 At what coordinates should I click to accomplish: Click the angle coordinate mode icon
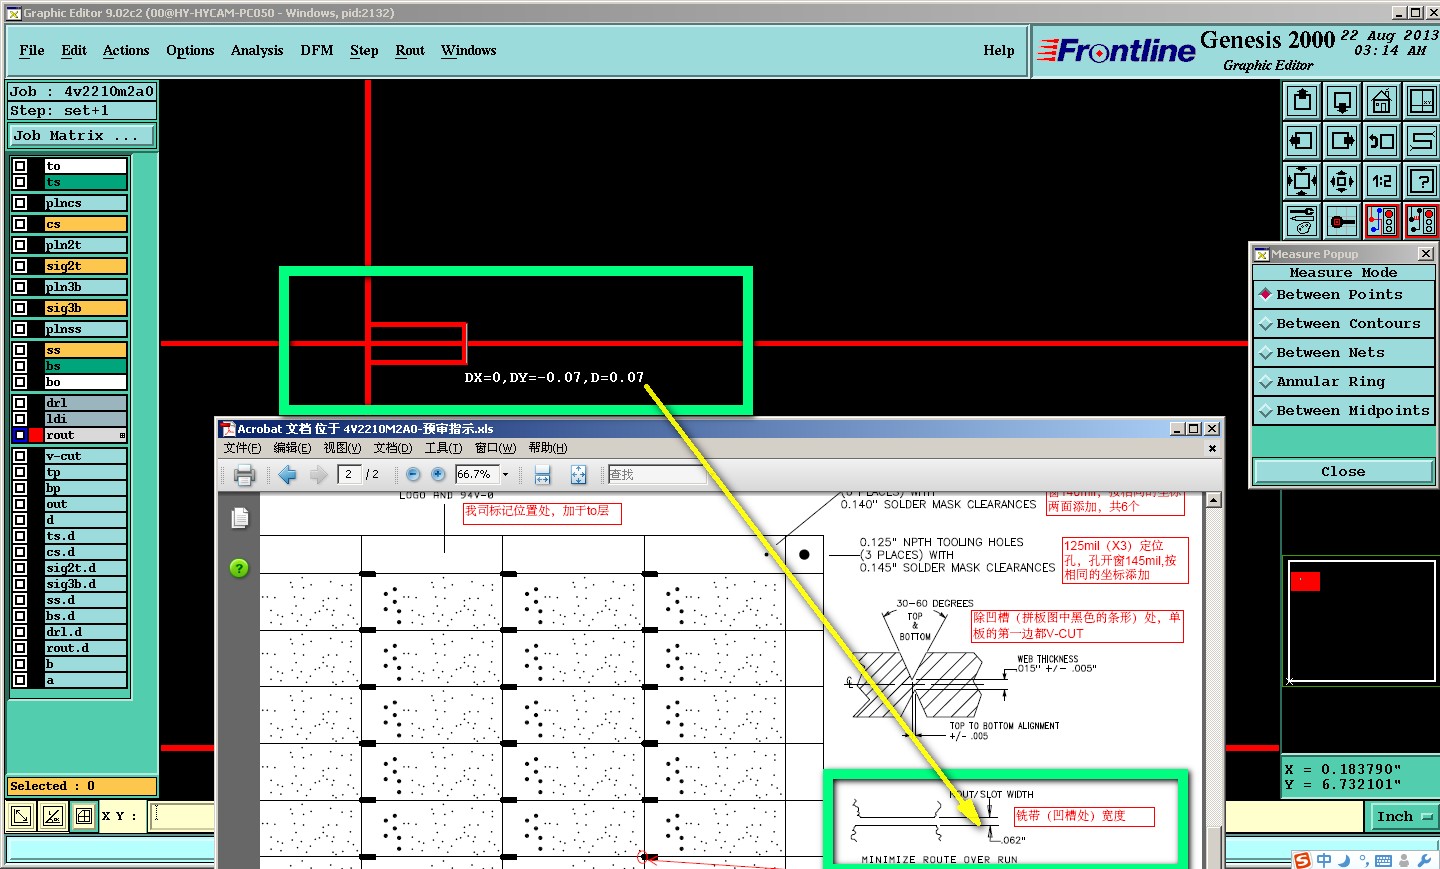point(53,816)
